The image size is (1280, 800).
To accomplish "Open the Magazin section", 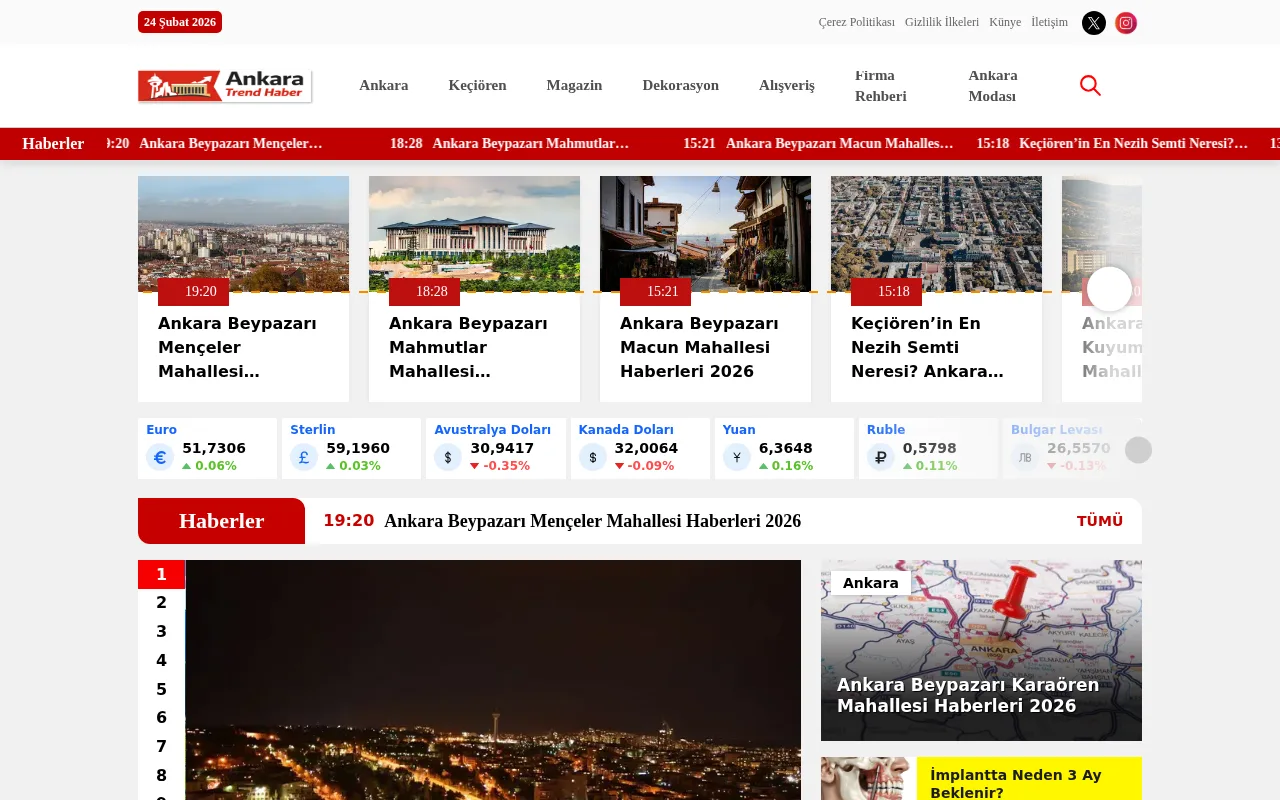I will pos(574,85).
